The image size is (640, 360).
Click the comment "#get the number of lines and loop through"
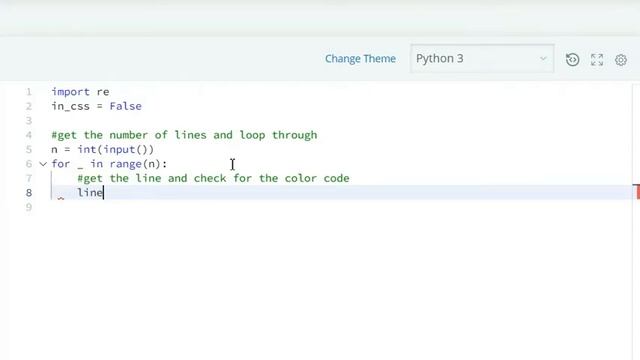(184, 135)
